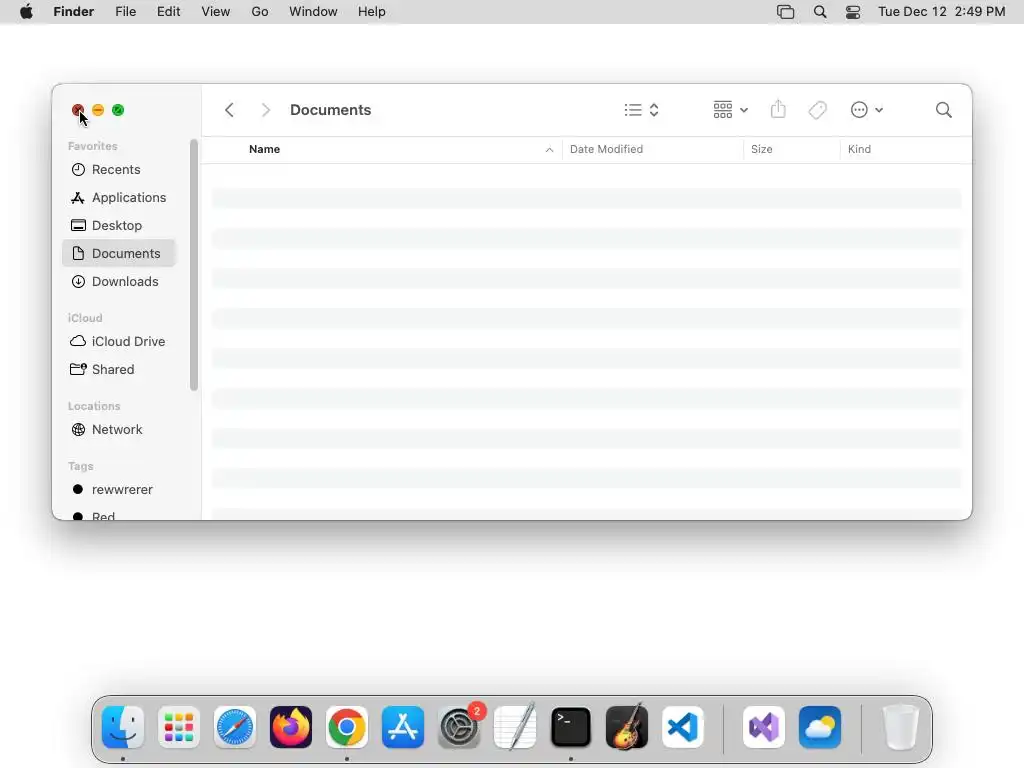The width and height of the screenshot is (1024, 768).
Task: Select Network under Locations
Action: (x=119, y=430)
